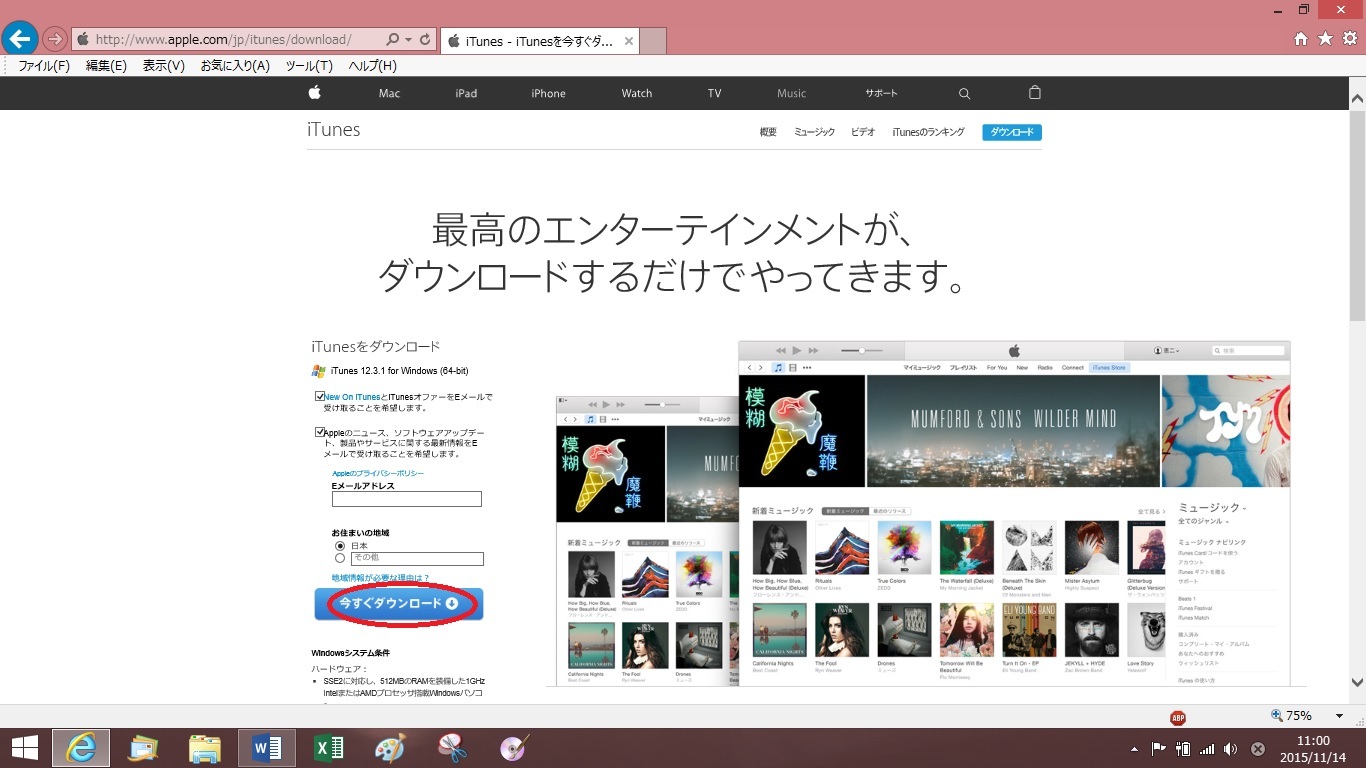This screenshot has height=768, width=1366.
Task: Click the 今すぐダウンロード button
Action: tap(399, 604)
